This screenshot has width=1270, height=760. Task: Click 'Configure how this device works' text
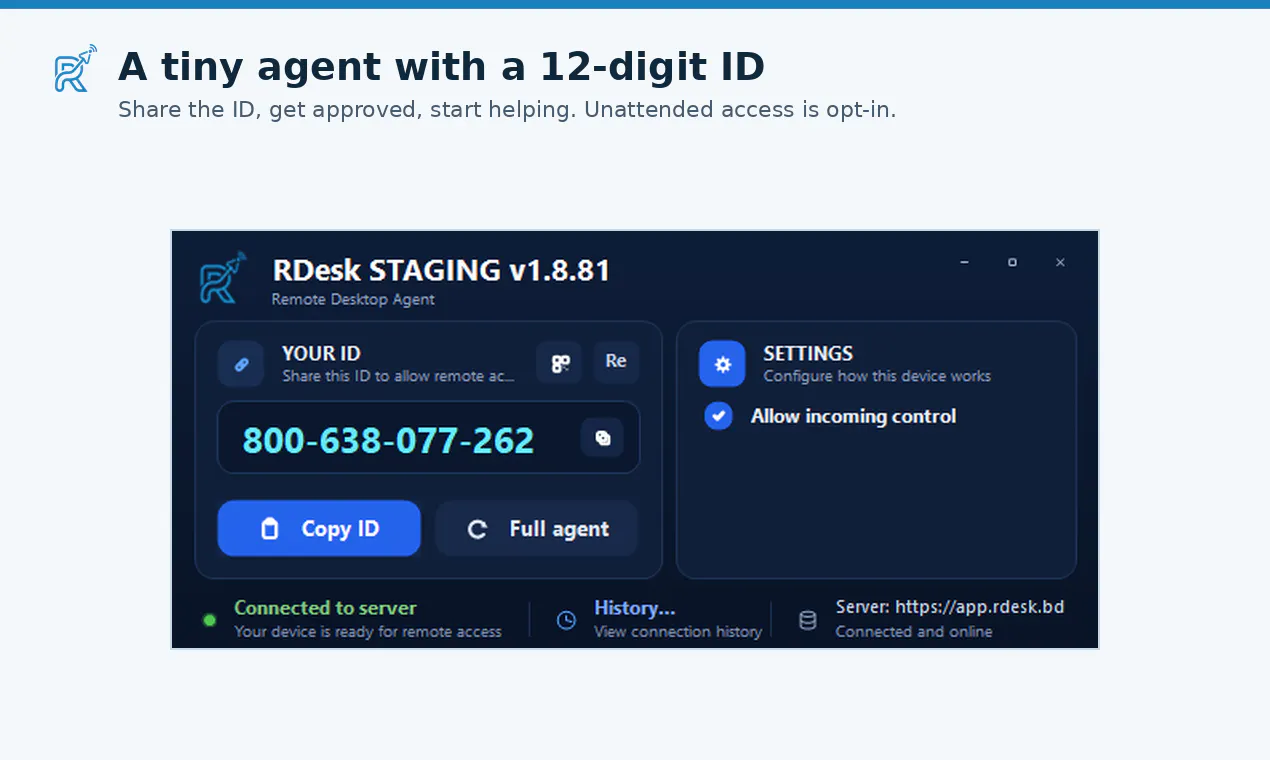point(877,376)
